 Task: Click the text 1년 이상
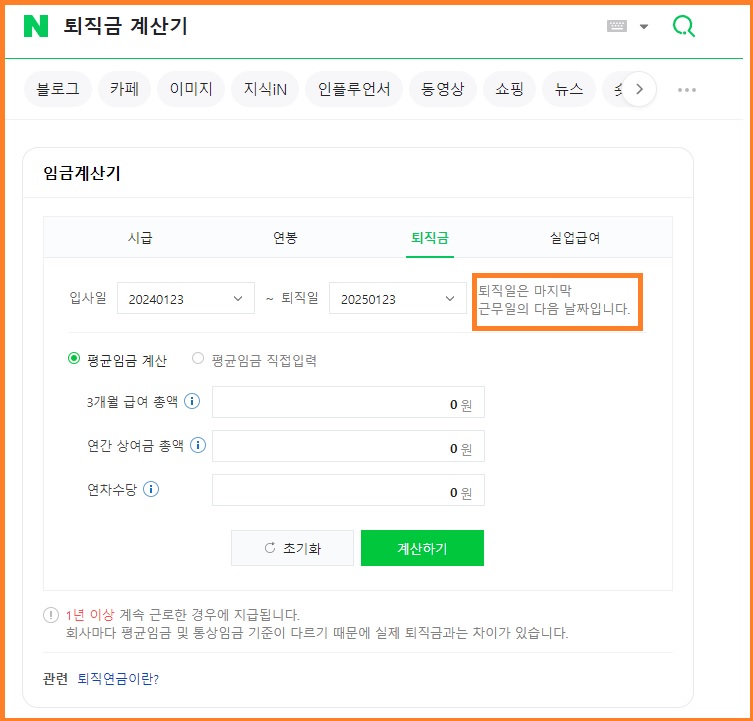(x=90, y=614)
